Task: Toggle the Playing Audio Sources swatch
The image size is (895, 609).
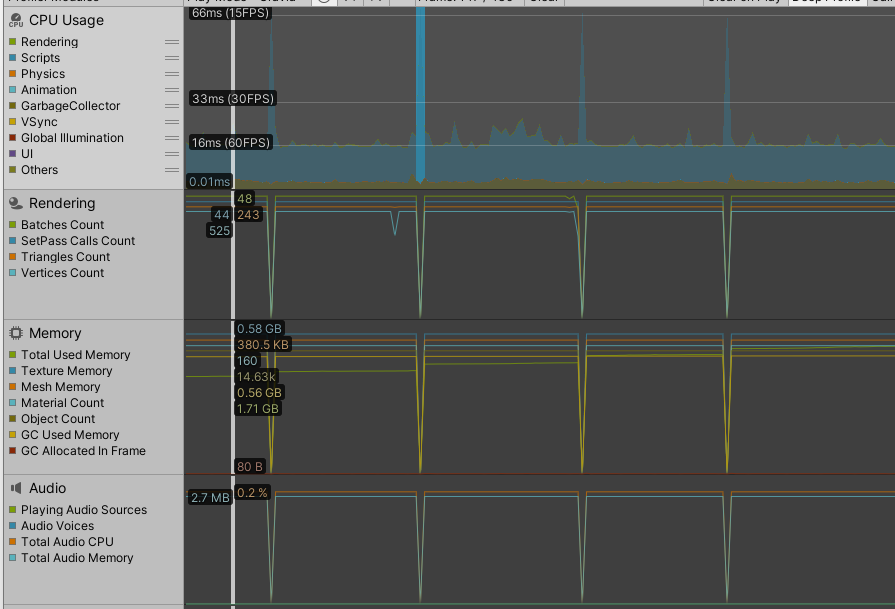Action: [x=11, y=509]
